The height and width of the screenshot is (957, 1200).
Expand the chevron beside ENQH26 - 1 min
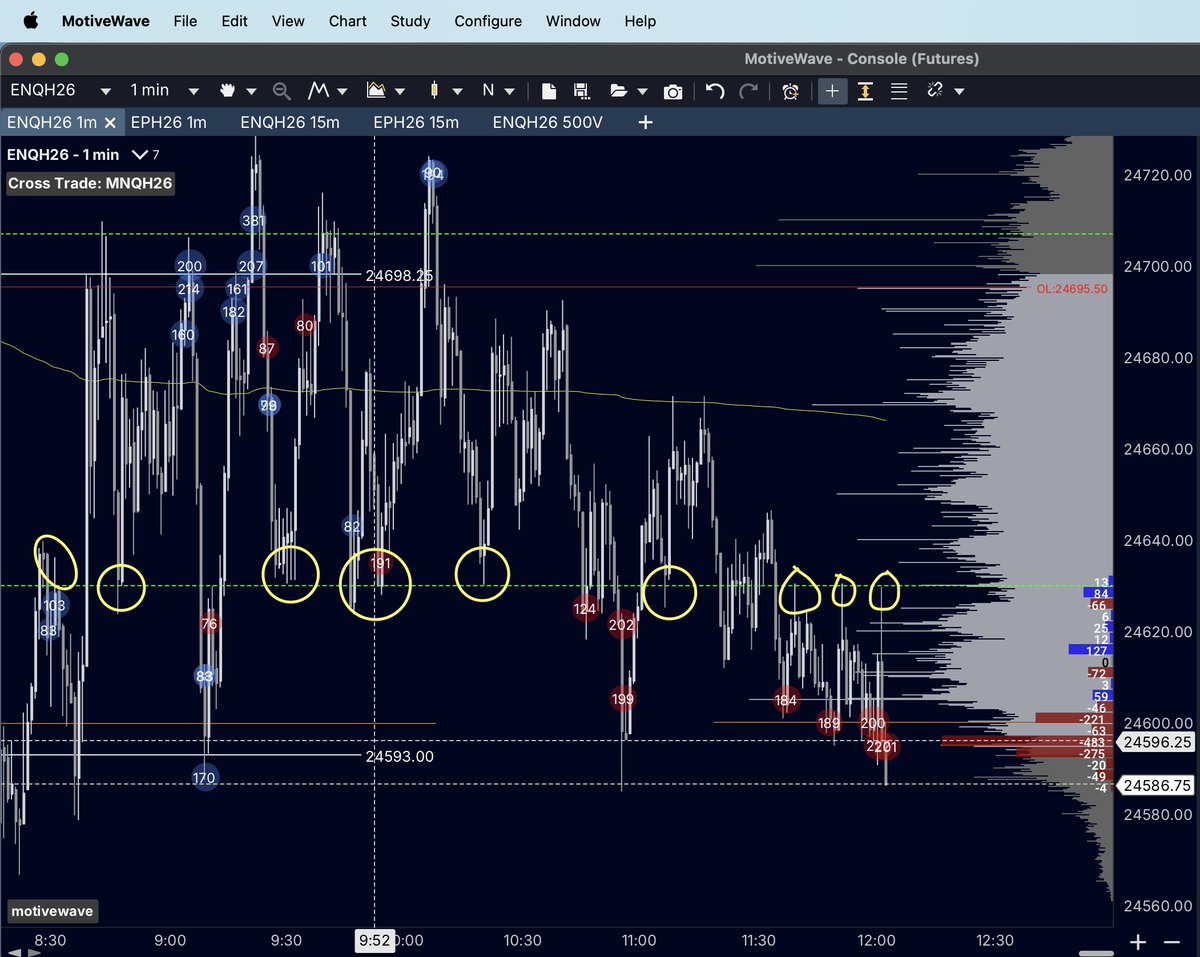click(x=139, y=155)
